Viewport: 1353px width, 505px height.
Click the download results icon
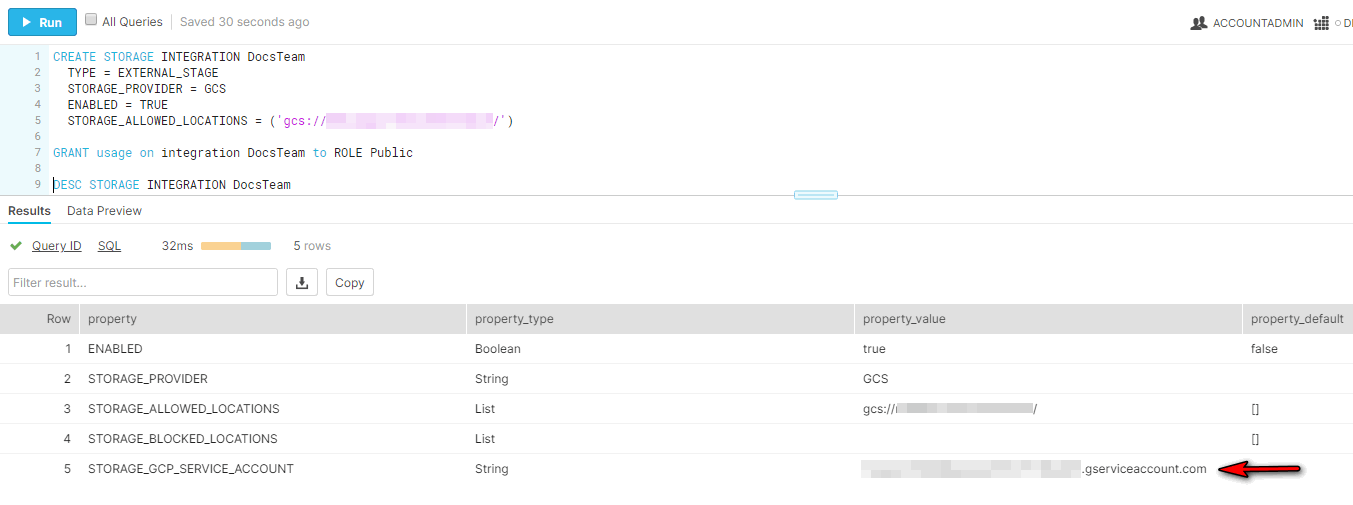(302, 282)
